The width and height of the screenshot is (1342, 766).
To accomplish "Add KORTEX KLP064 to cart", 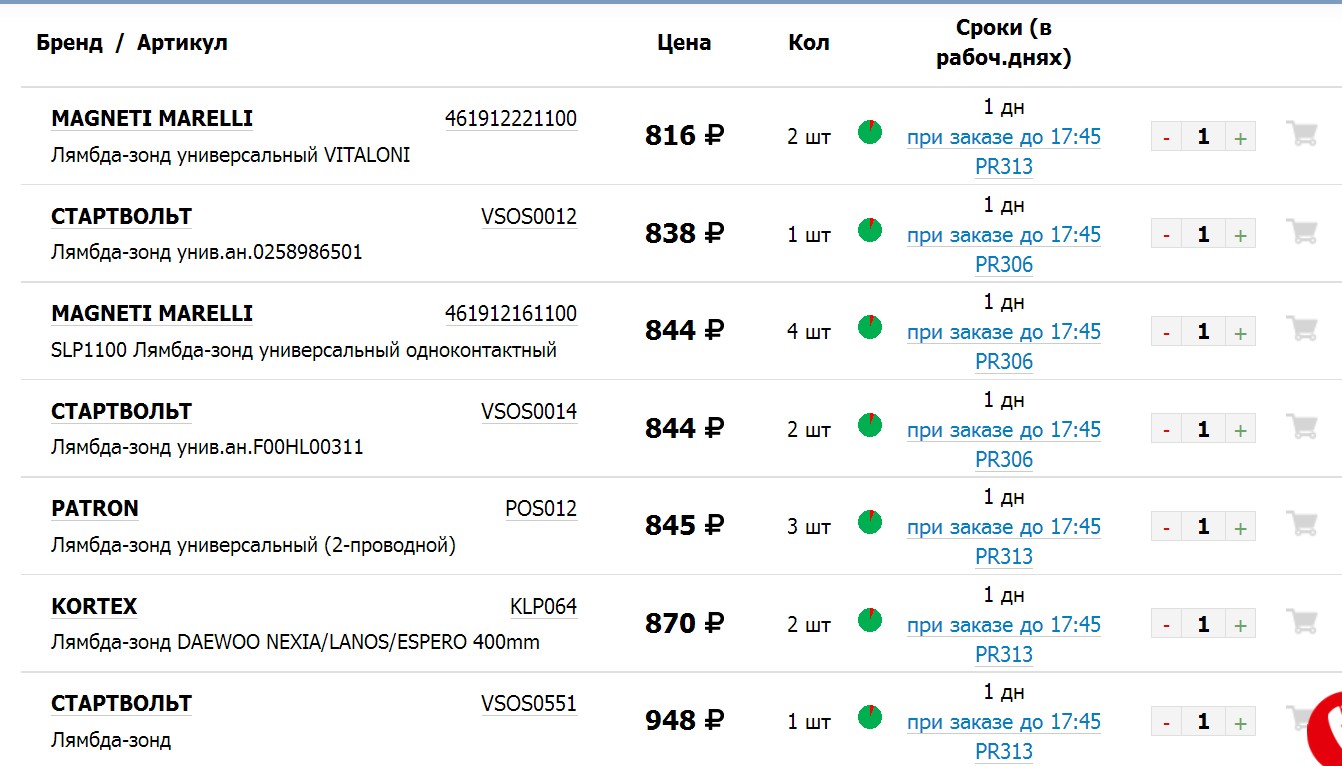I will click(x=1301, y=622).
